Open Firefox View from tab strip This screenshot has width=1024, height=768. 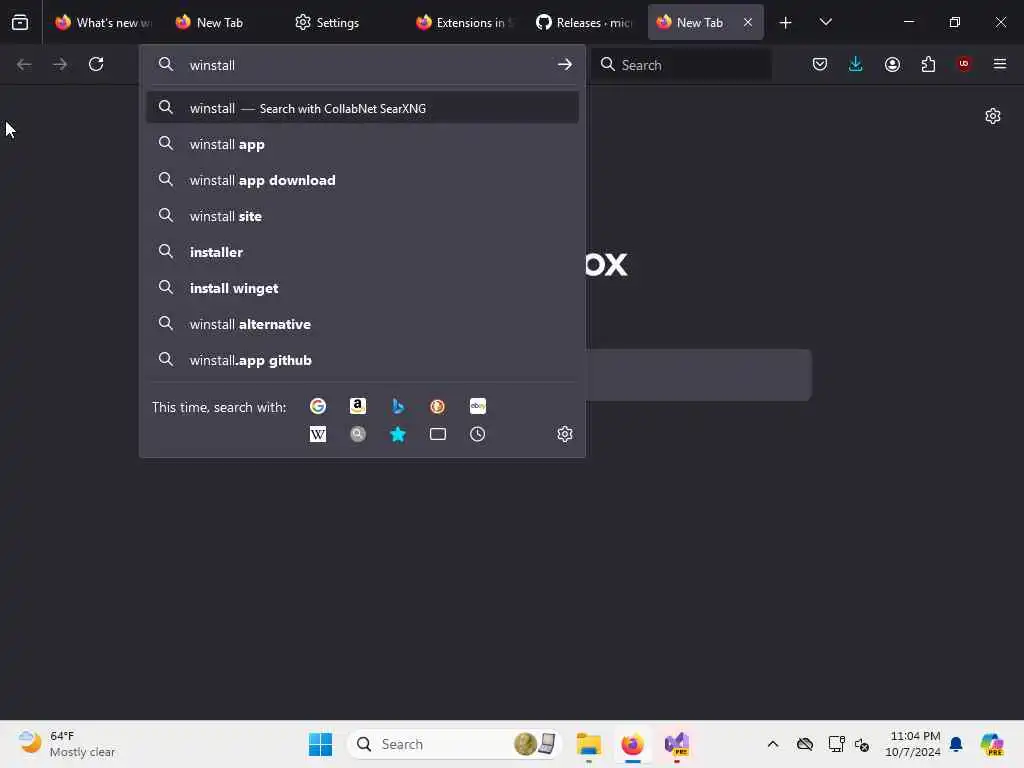pyautogui.click(x=20, y=22)
